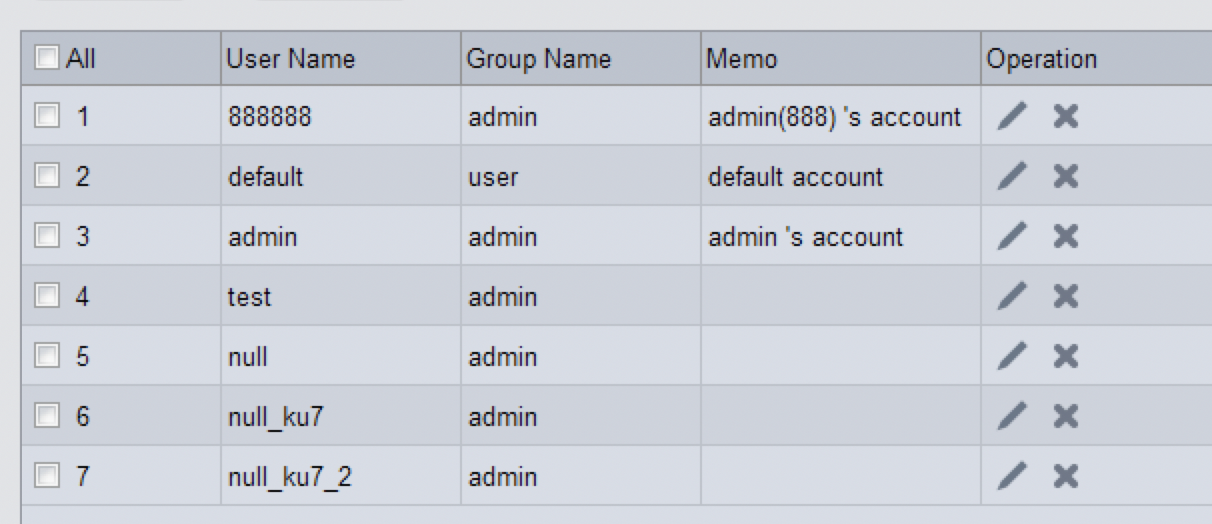
Task: Toggle the checkbox for row 2
Action: [x=47, y=177]
